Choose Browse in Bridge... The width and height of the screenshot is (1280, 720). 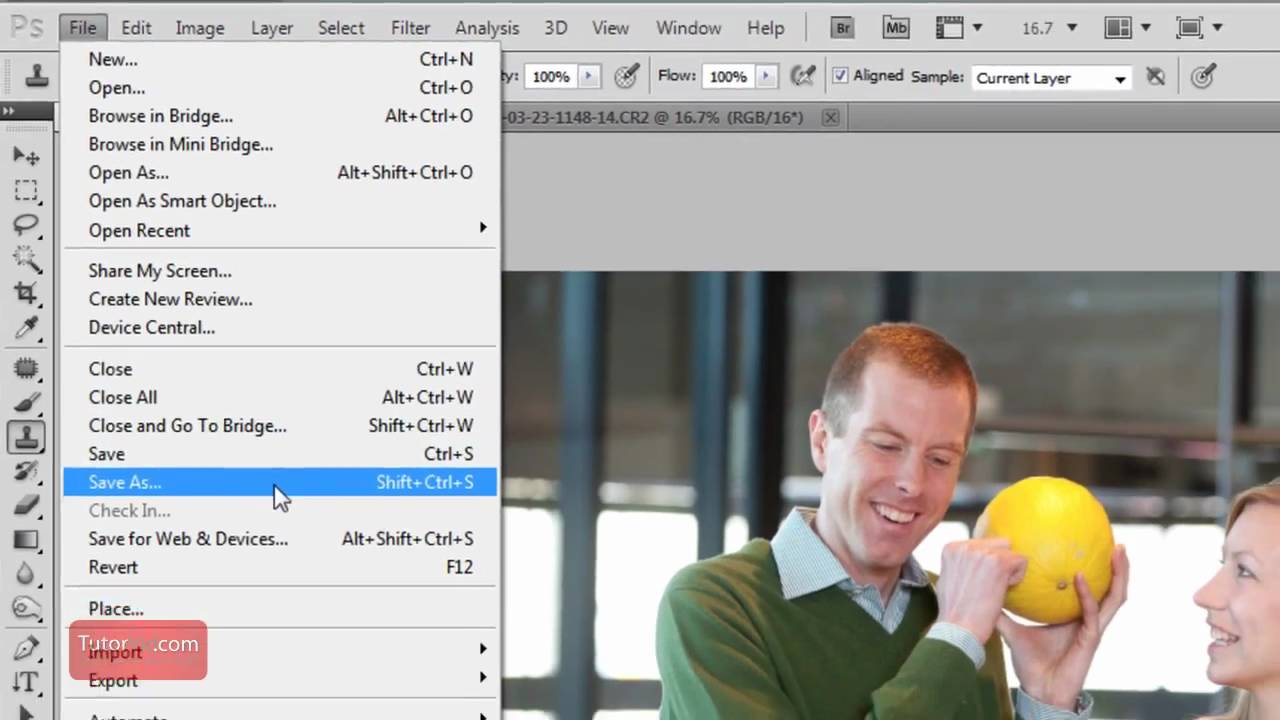point(279,116)
